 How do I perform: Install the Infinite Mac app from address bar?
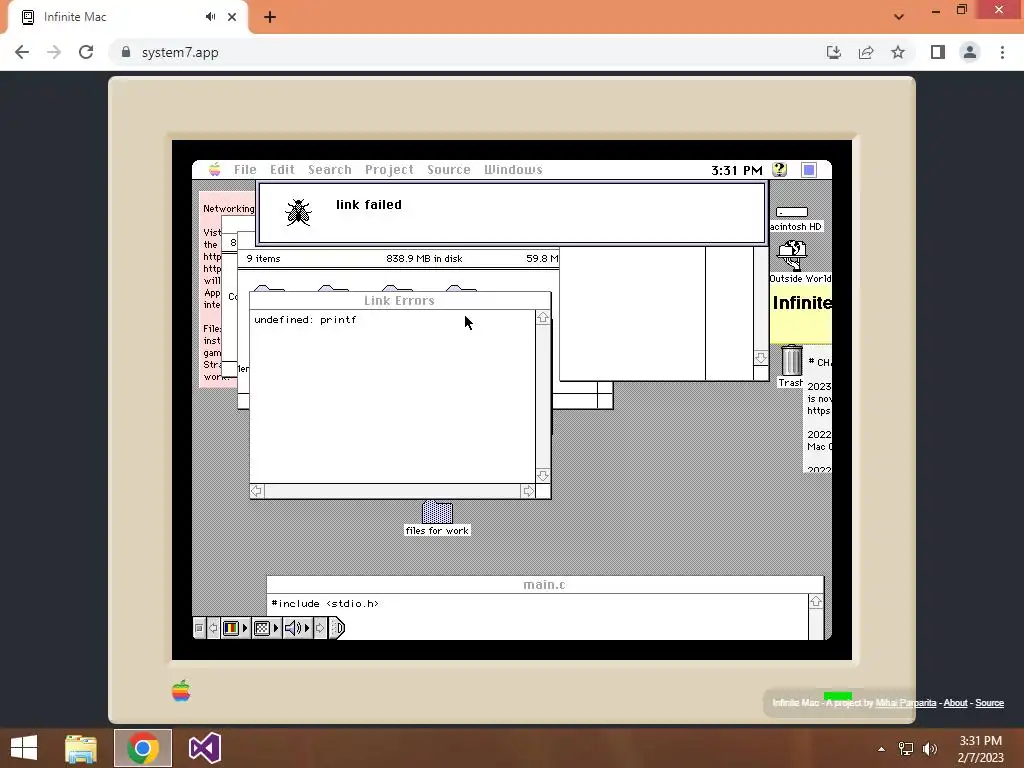click(833, 52)
